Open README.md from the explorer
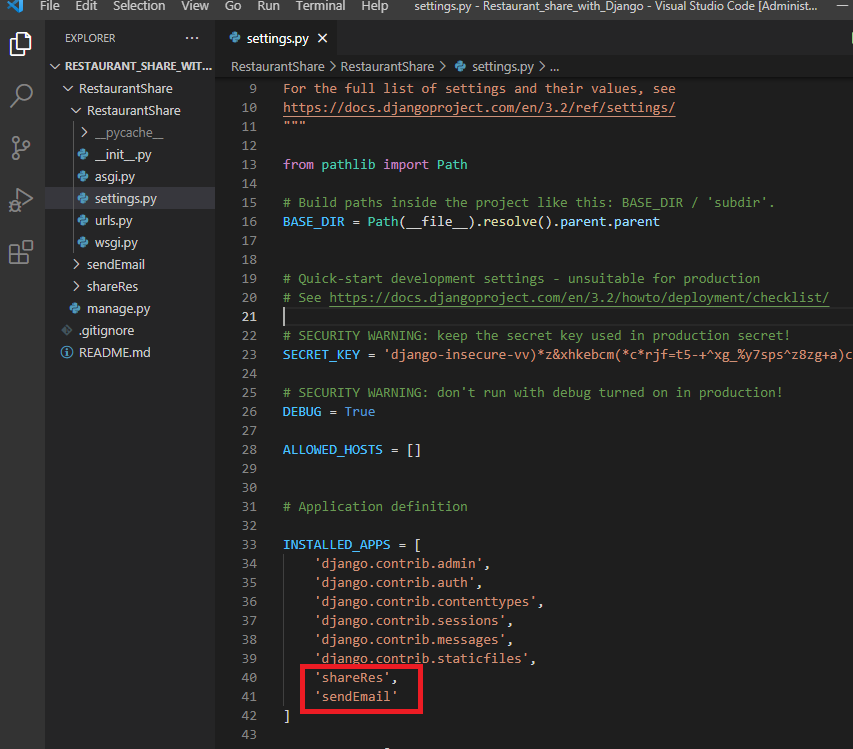The width and height of the screenshot is (853, 749). 114,352
